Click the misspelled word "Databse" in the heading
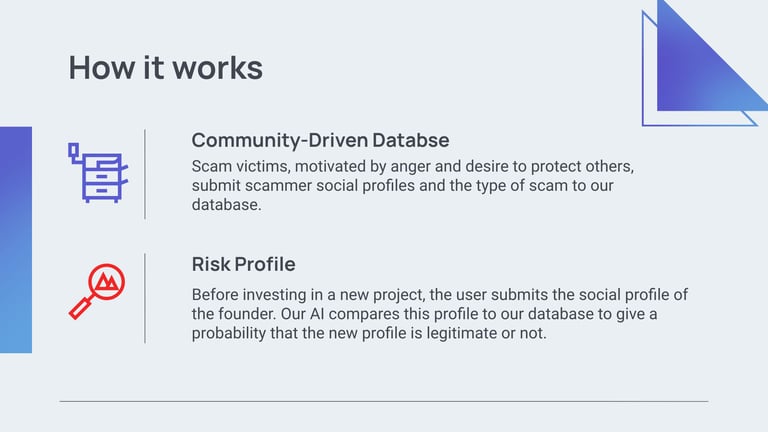Image resolution: width=768 pixels, height=432 pixels. tap(419, 139)
